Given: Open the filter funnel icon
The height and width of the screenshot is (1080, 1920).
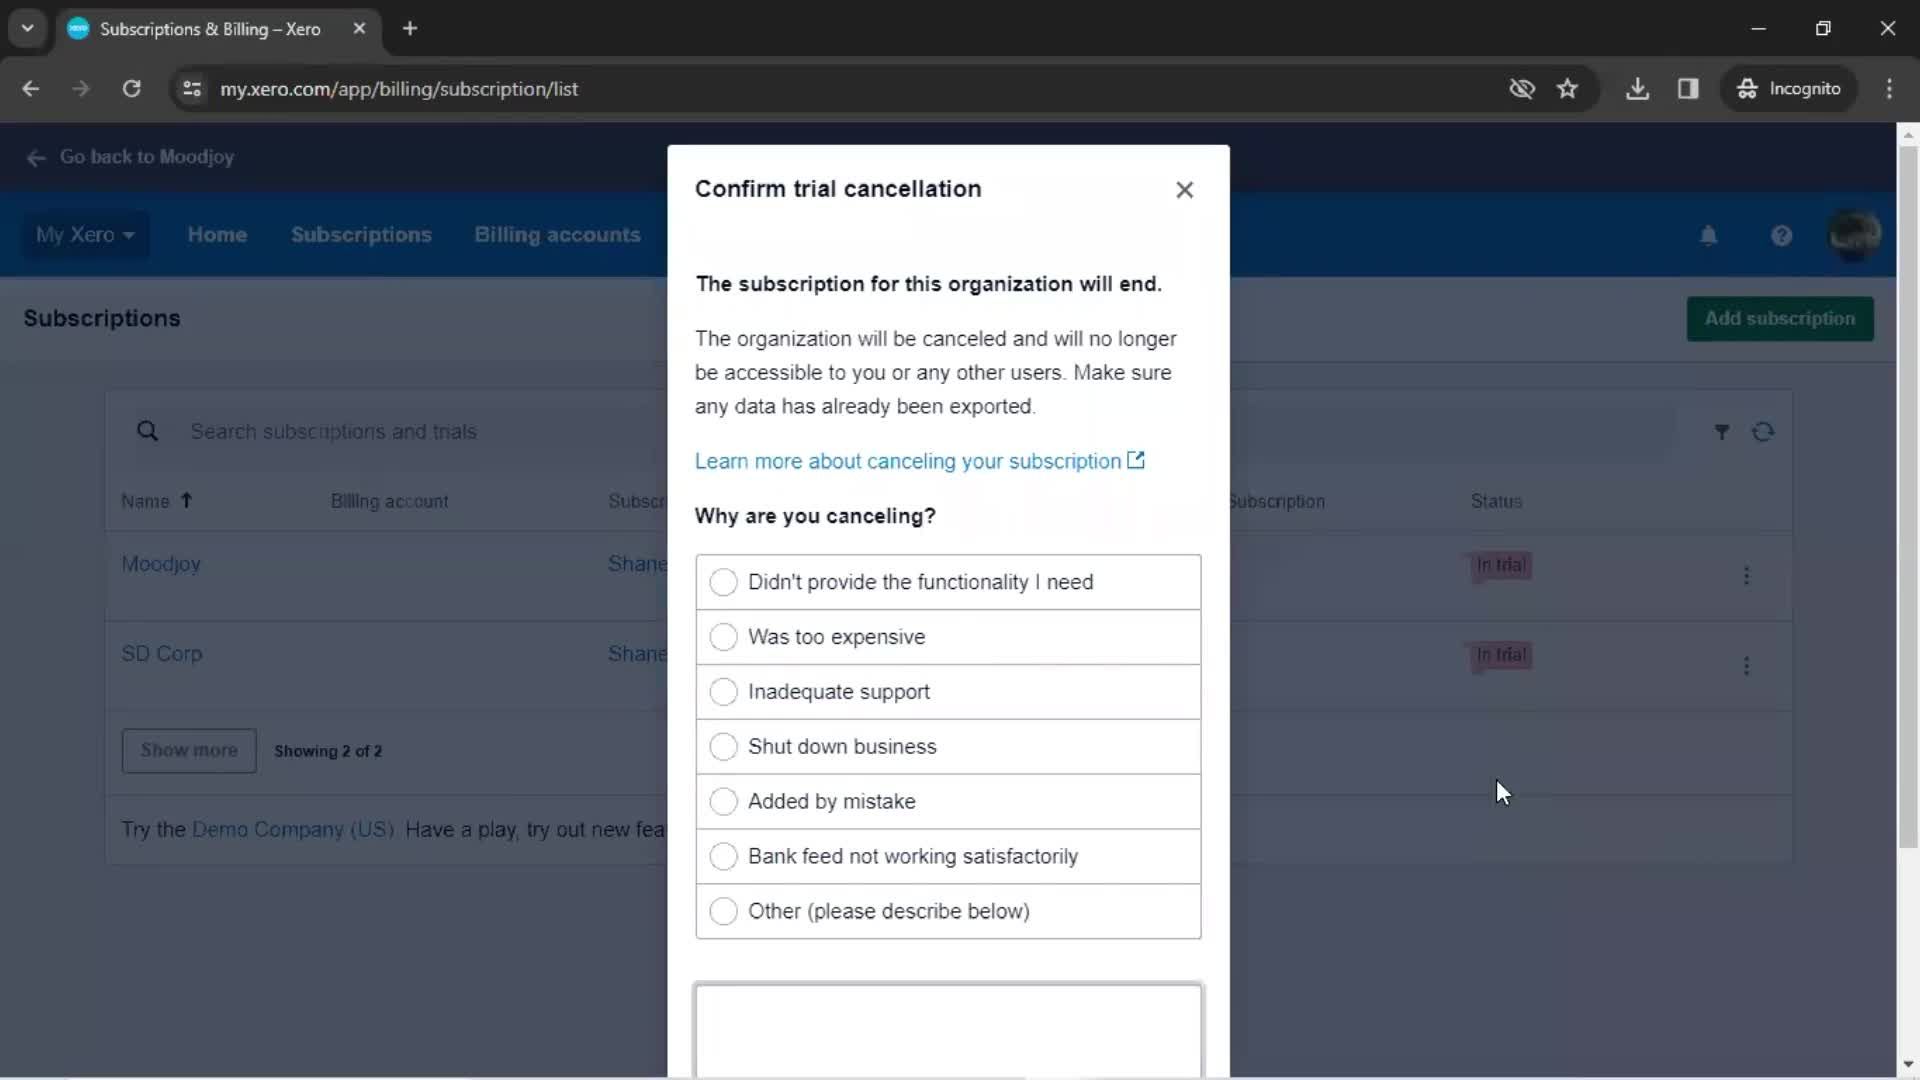Looking at the screenshot, I should [x=1722, y=432].
